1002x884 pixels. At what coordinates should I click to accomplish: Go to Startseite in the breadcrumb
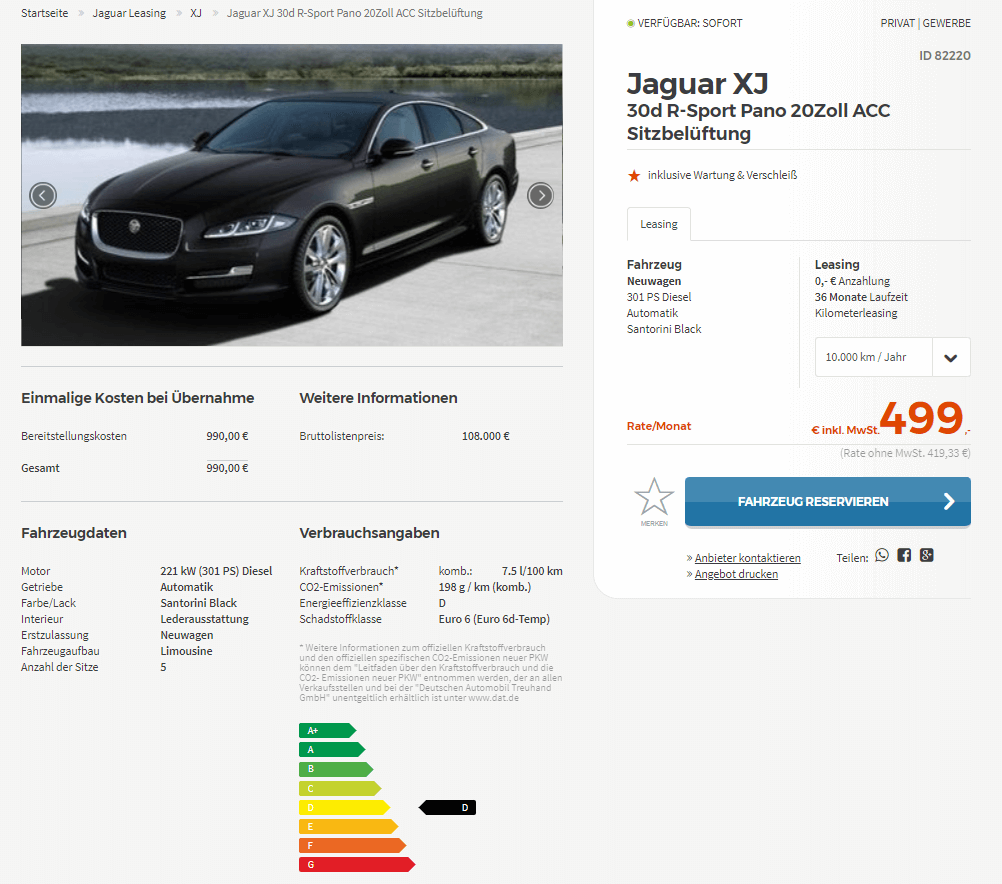44,13
